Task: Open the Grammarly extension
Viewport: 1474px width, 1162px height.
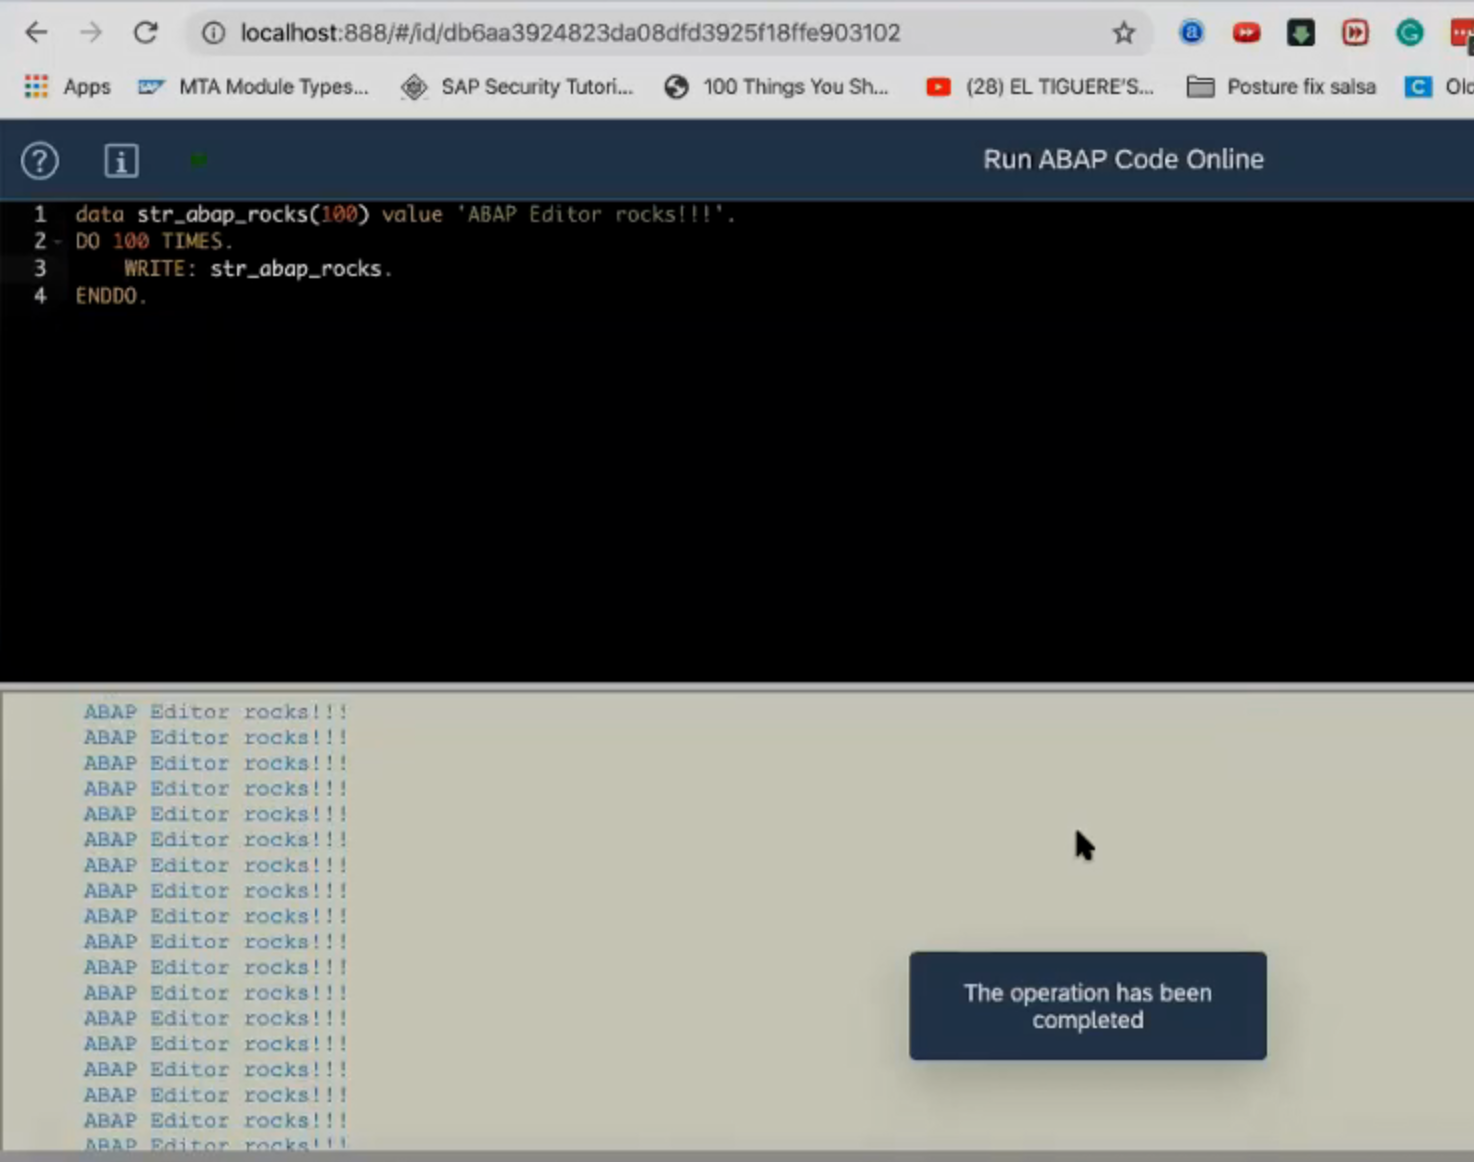Action: pyautogui.click(x=1409, y=32)
